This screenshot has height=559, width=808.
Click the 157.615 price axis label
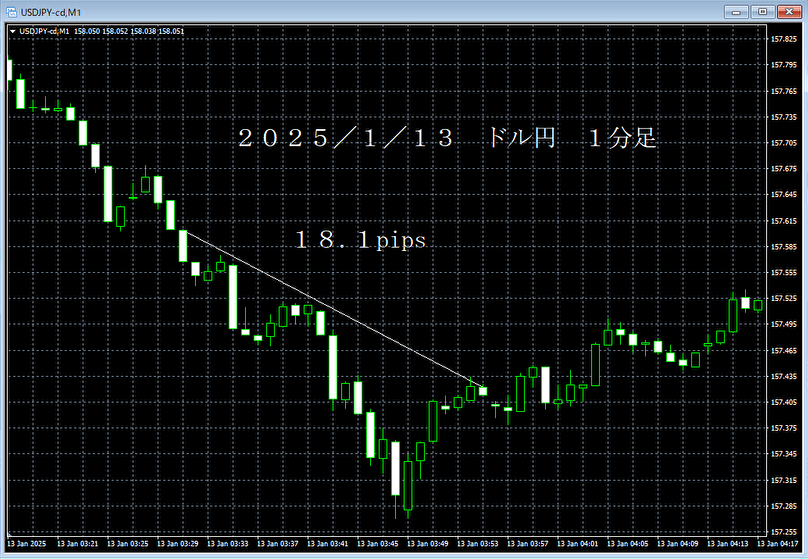click(783, 221)
